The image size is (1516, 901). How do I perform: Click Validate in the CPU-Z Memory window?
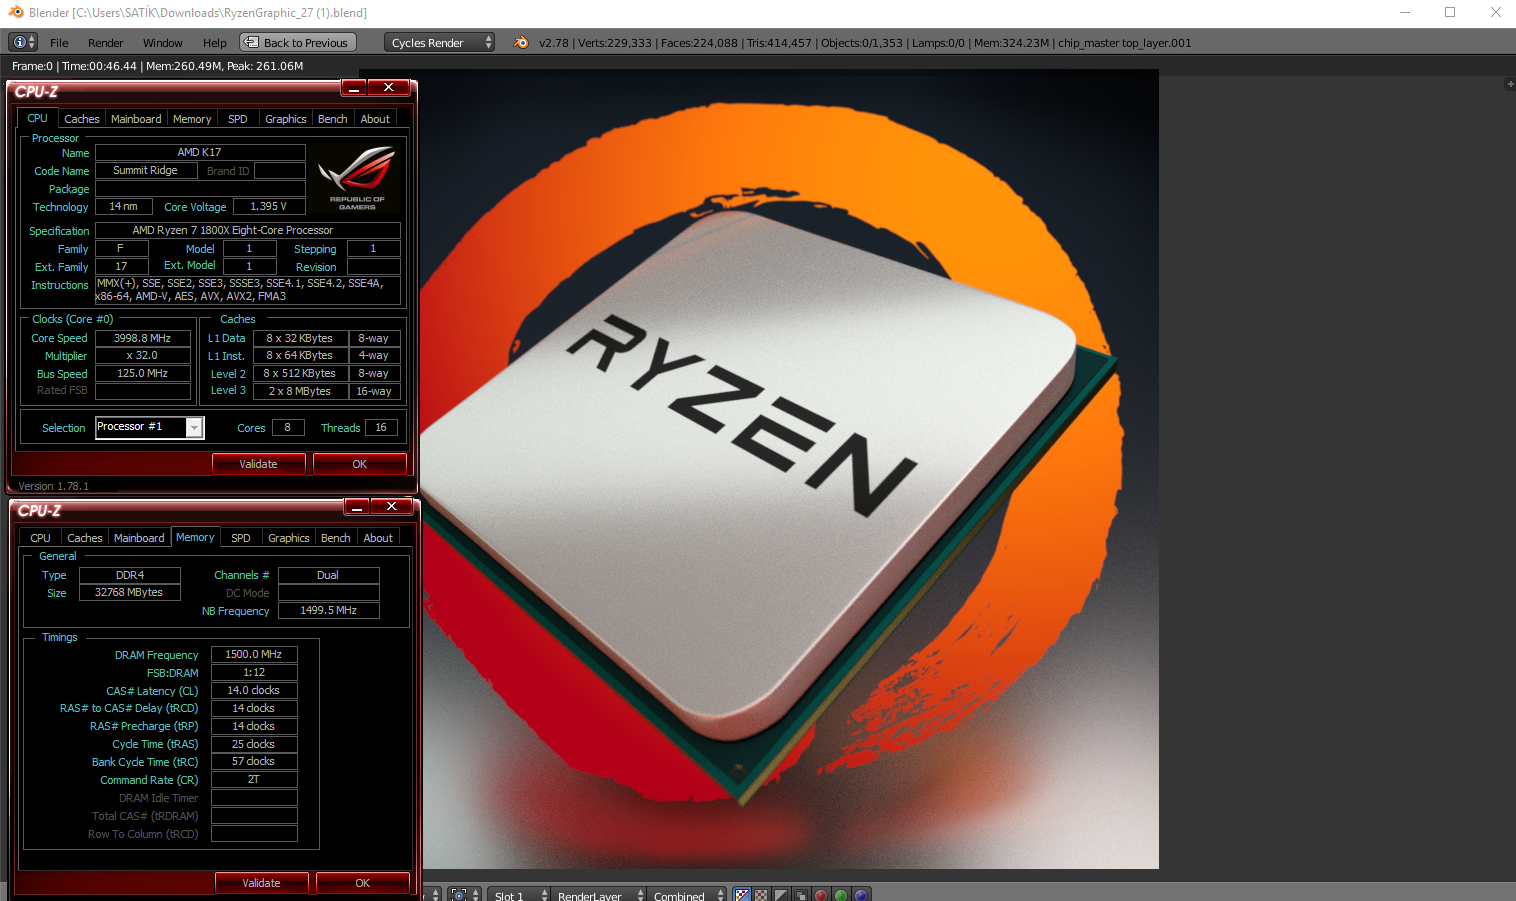pos(261,883)
